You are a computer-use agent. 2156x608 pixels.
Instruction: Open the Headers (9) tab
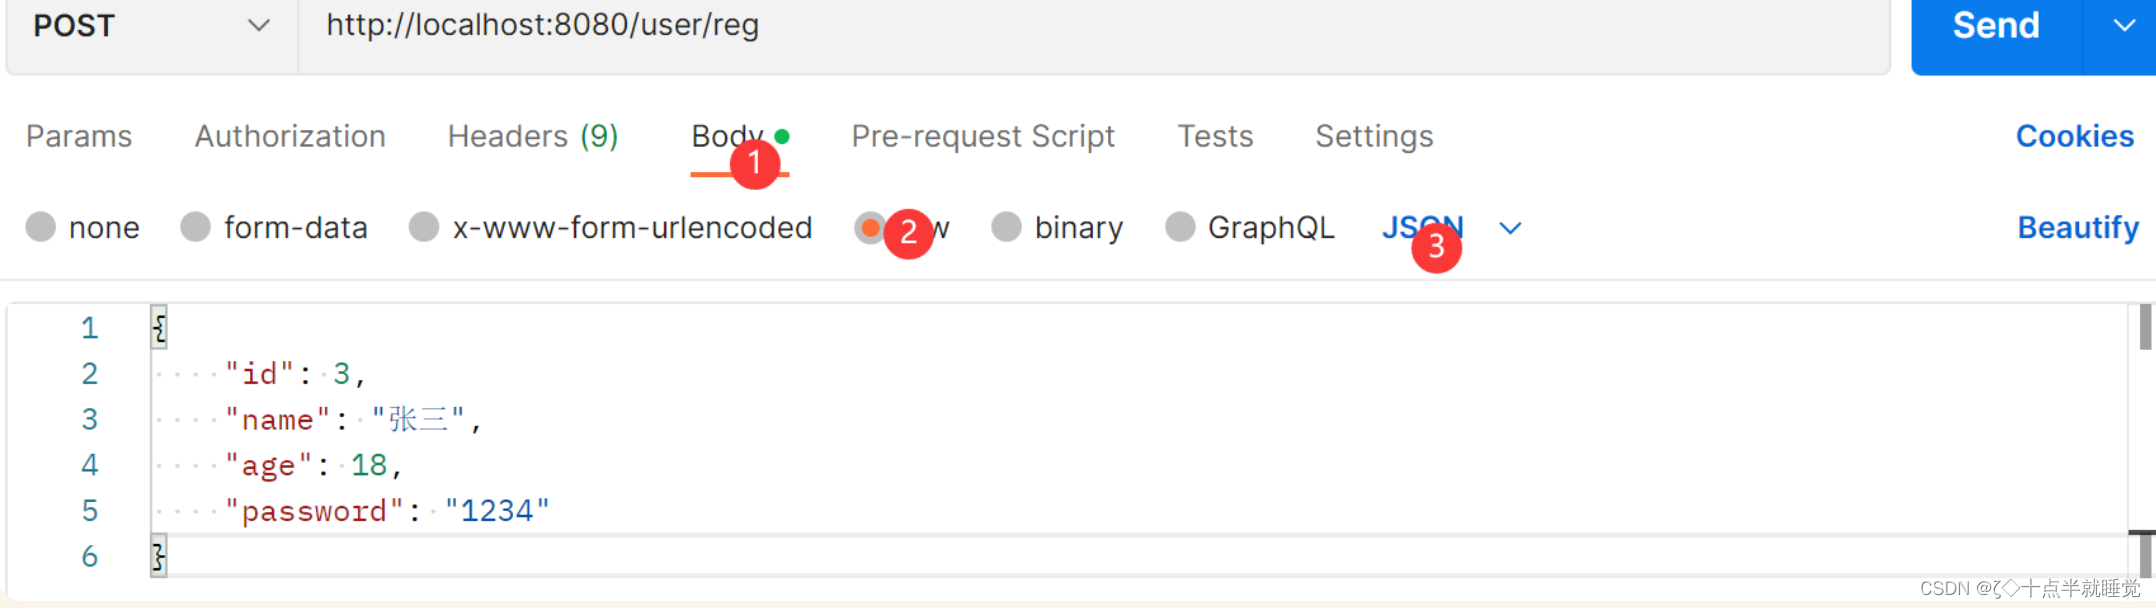pyautogui.click(x=533, y=136)
